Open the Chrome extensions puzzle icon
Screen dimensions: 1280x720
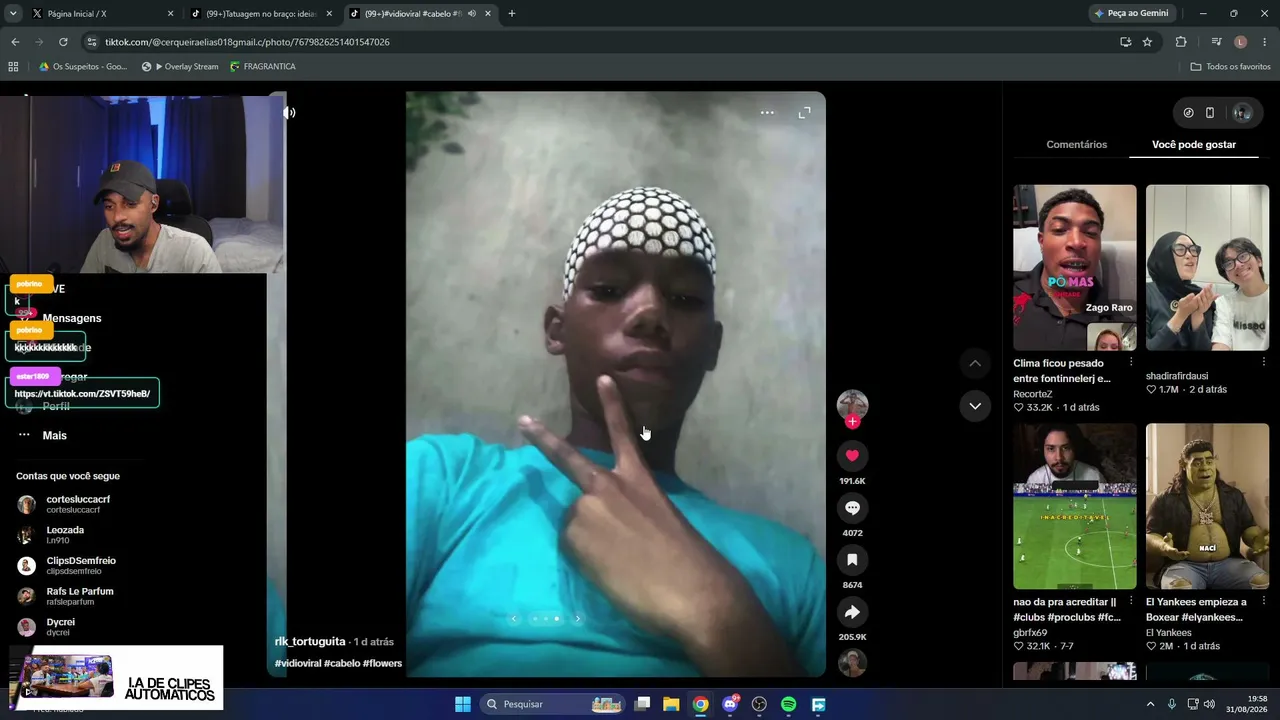(x=1181, y=42)
